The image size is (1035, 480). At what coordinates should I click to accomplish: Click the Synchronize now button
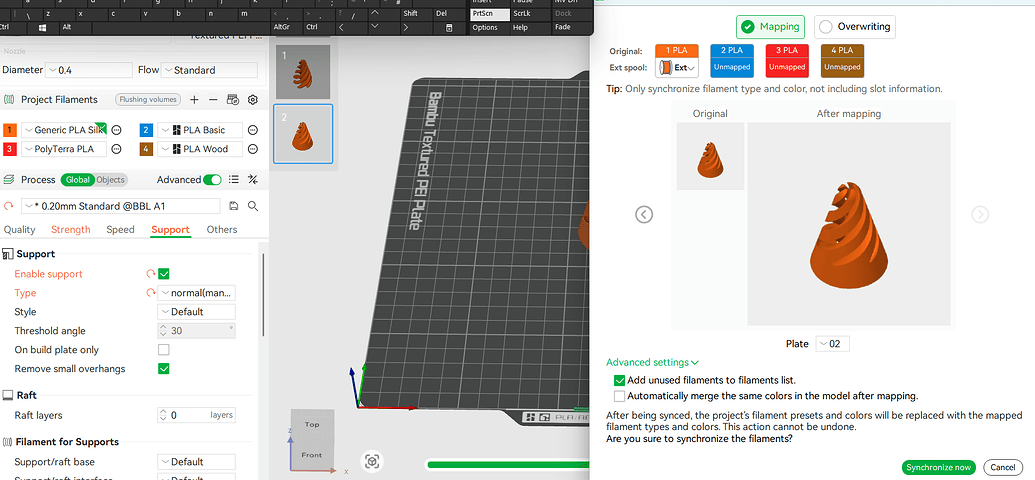coord(939,467)
